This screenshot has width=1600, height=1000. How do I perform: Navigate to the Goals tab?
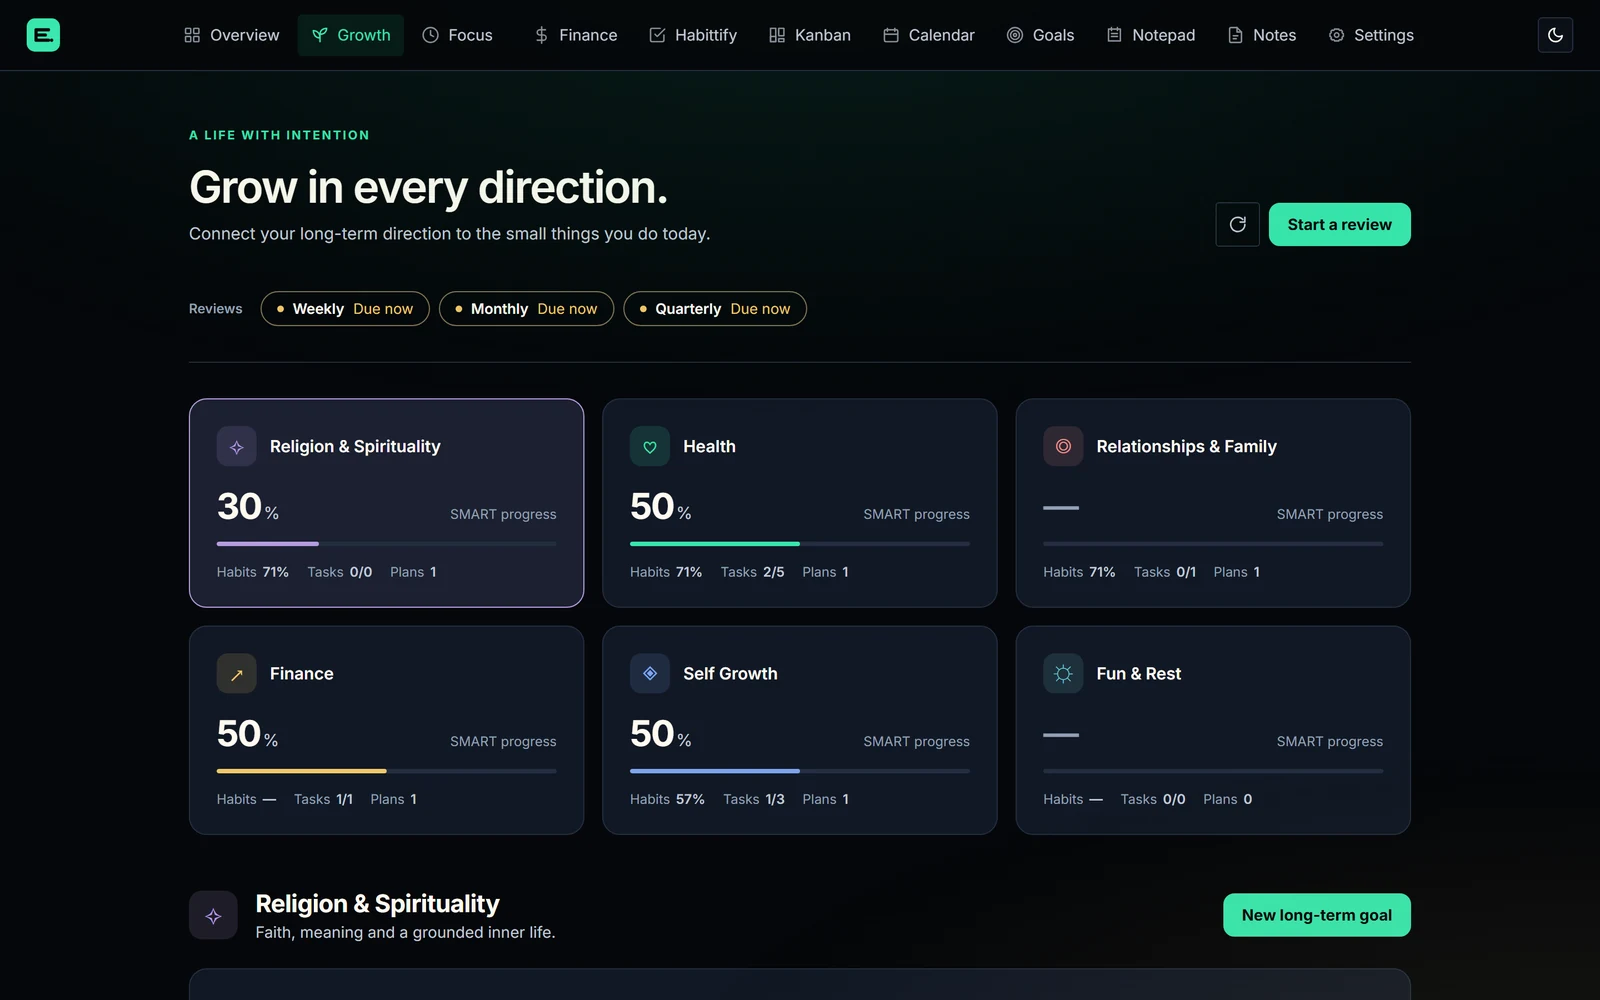click(1041, 35)
